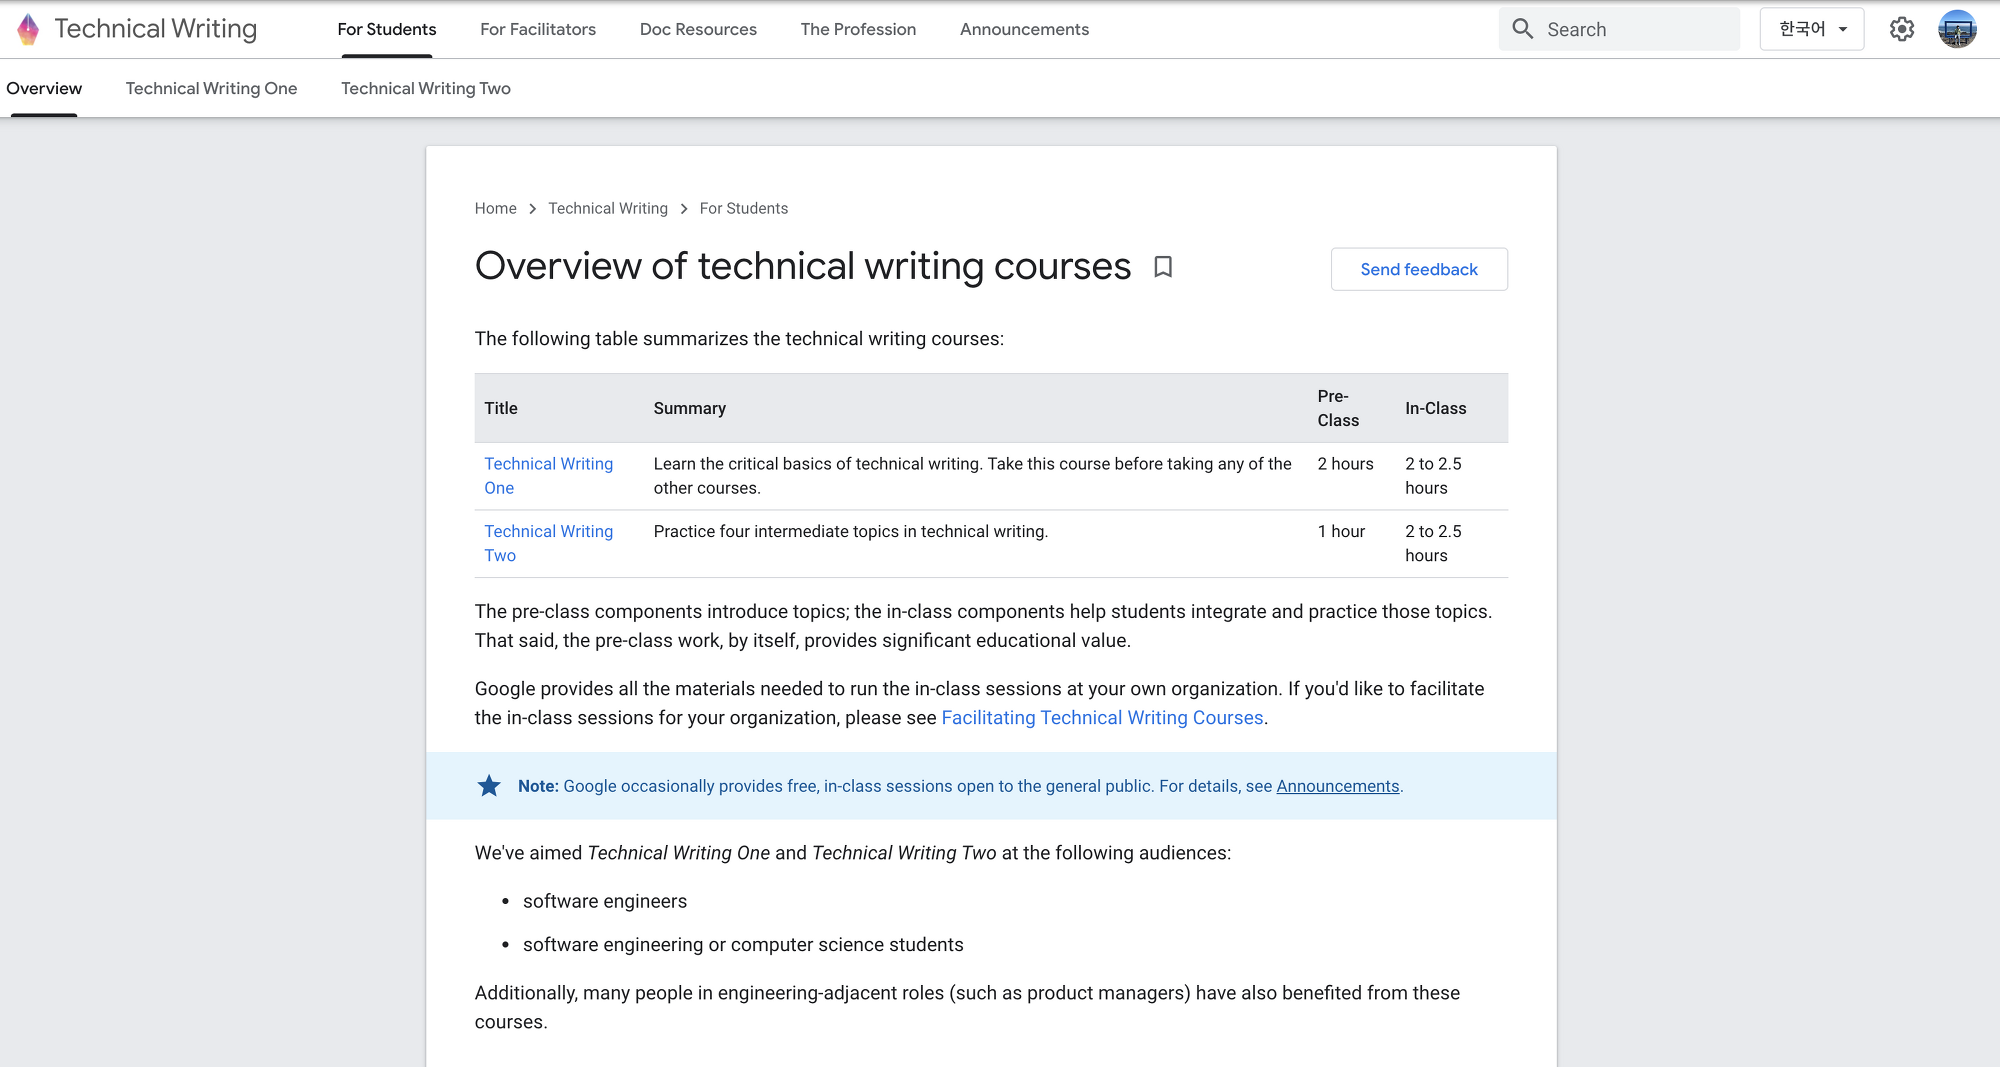Viewport: 2000px width, 1067px height.
Task: Open the Technical Writing Two table link
Action: (x=549, y=543)
